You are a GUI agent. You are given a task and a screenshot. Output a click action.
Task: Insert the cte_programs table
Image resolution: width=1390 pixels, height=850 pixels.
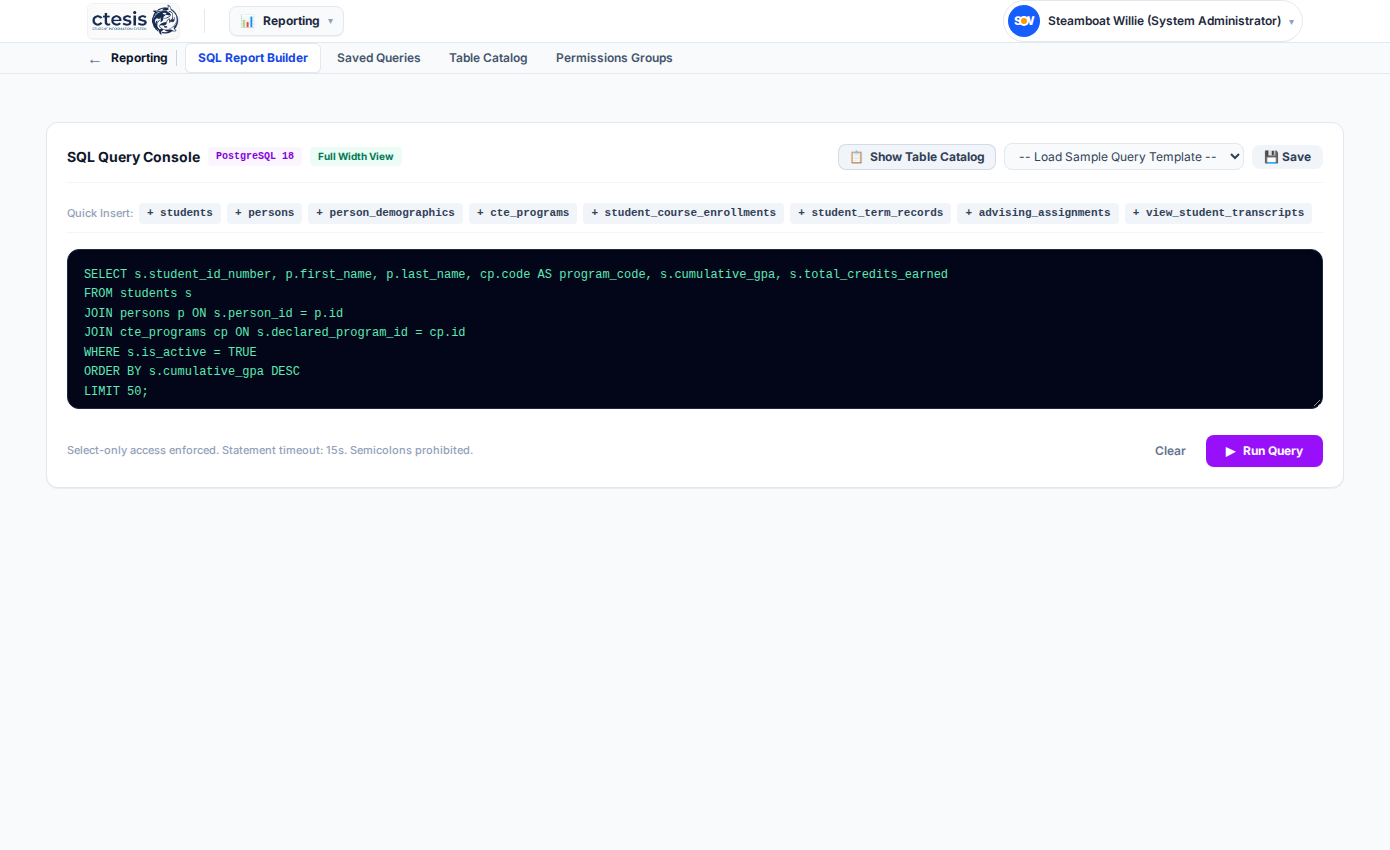pos(523,213)
